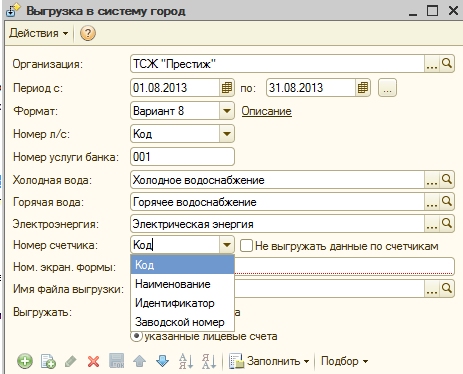Open calendar for end date 31.08.2013
The height and width of the screenshot is (374, 463).
click(363, 88)
